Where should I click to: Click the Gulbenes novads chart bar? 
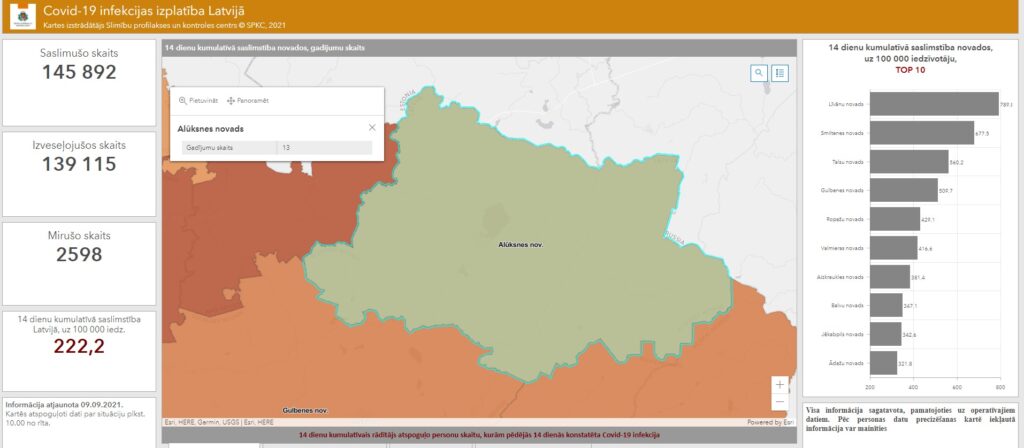[x=902, y=190]
